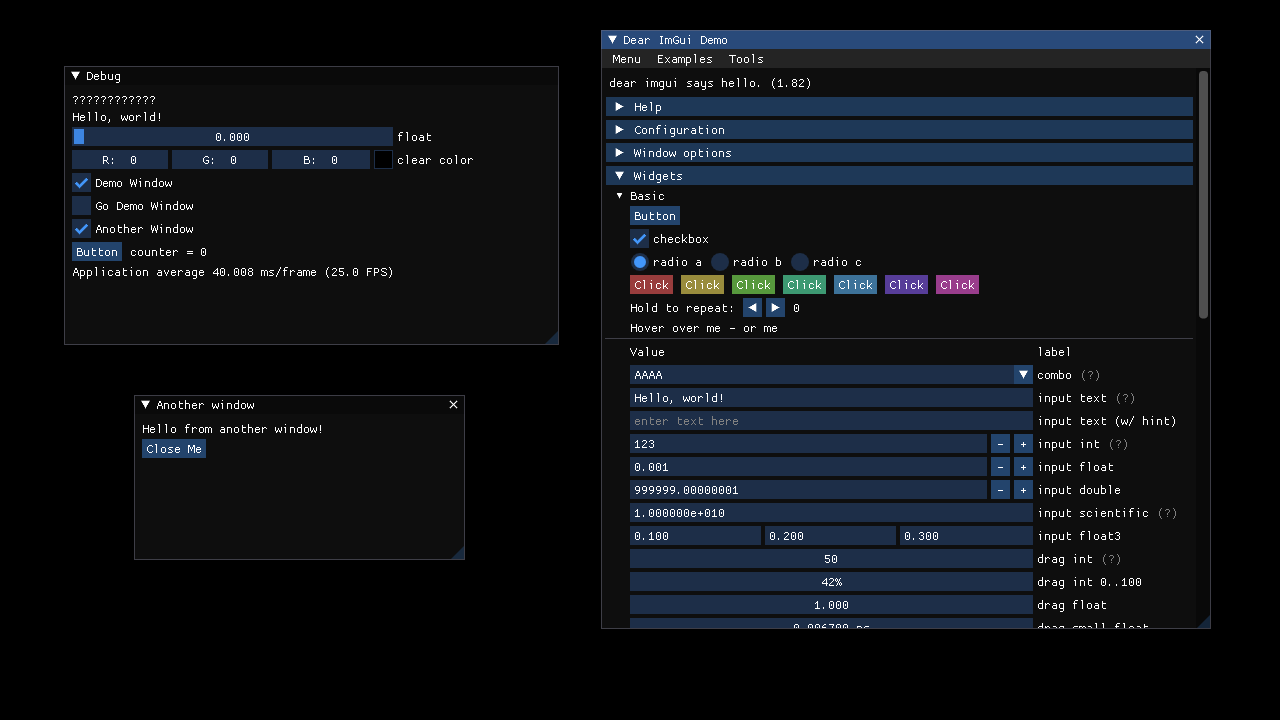Image resolution: width=1280 pixels, height=720 pixels.
Task: Click the purple Click button
Action: (x=906, y=285)
